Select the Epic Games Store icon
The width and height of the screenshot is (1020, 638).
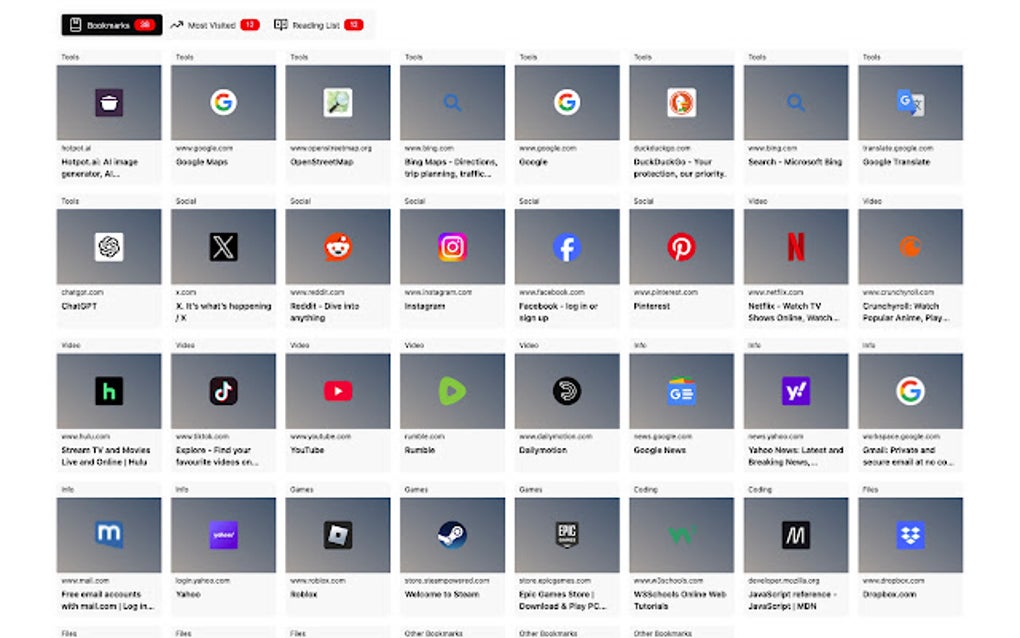(x=566, y=533)
